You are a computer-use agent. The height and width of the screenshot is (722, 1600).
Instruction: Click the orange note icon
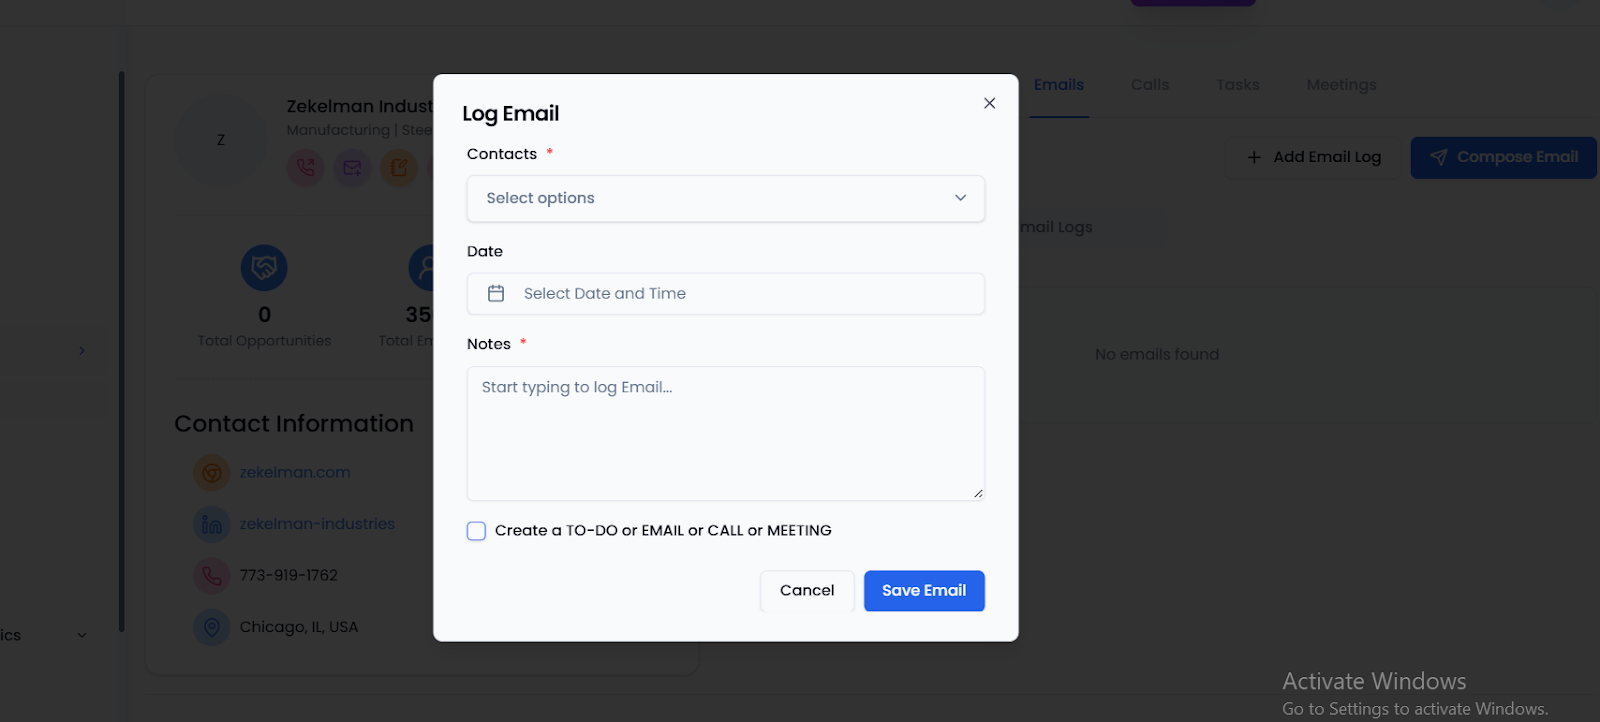(x=398, y=167)
